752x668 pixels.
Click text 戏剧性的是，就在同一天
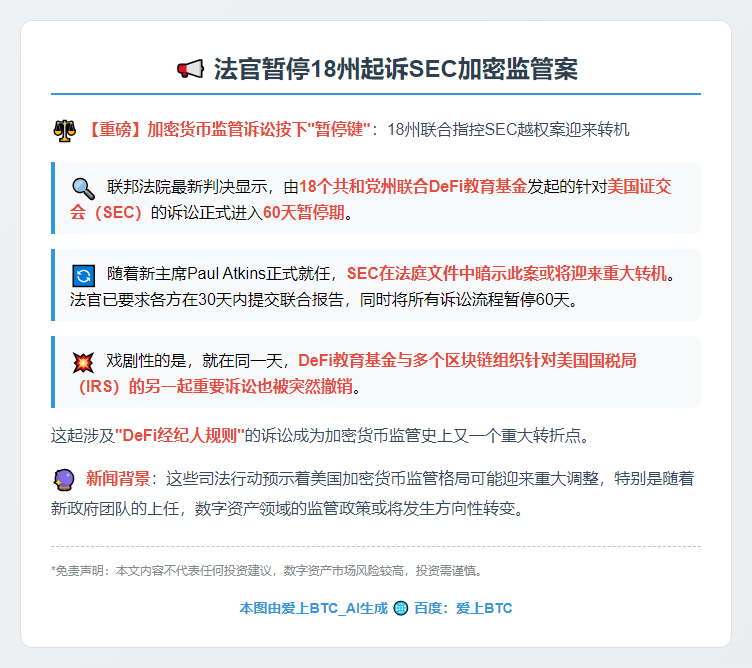coord(194,360)
